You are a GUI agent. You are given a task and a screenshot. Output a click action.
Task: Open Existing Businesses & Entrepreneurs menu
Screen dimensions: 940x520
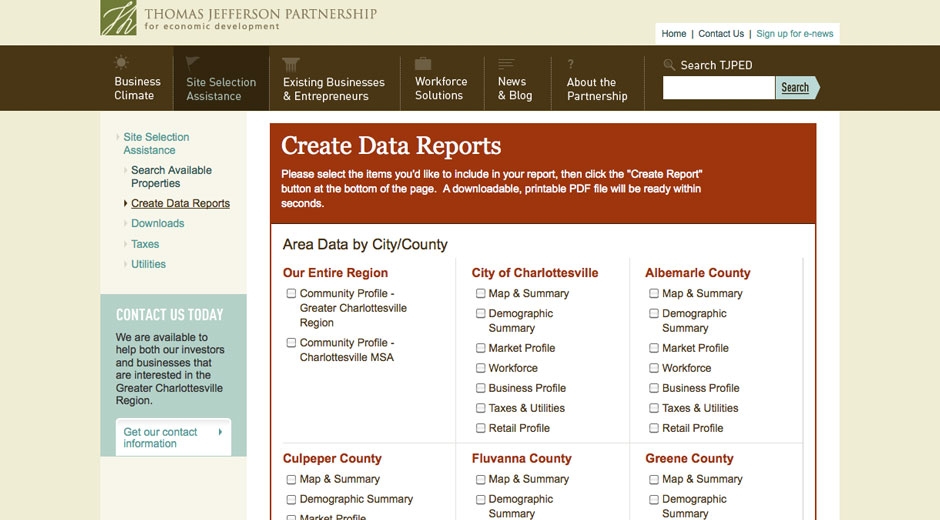pyautogui.click(x=334, y=89)
